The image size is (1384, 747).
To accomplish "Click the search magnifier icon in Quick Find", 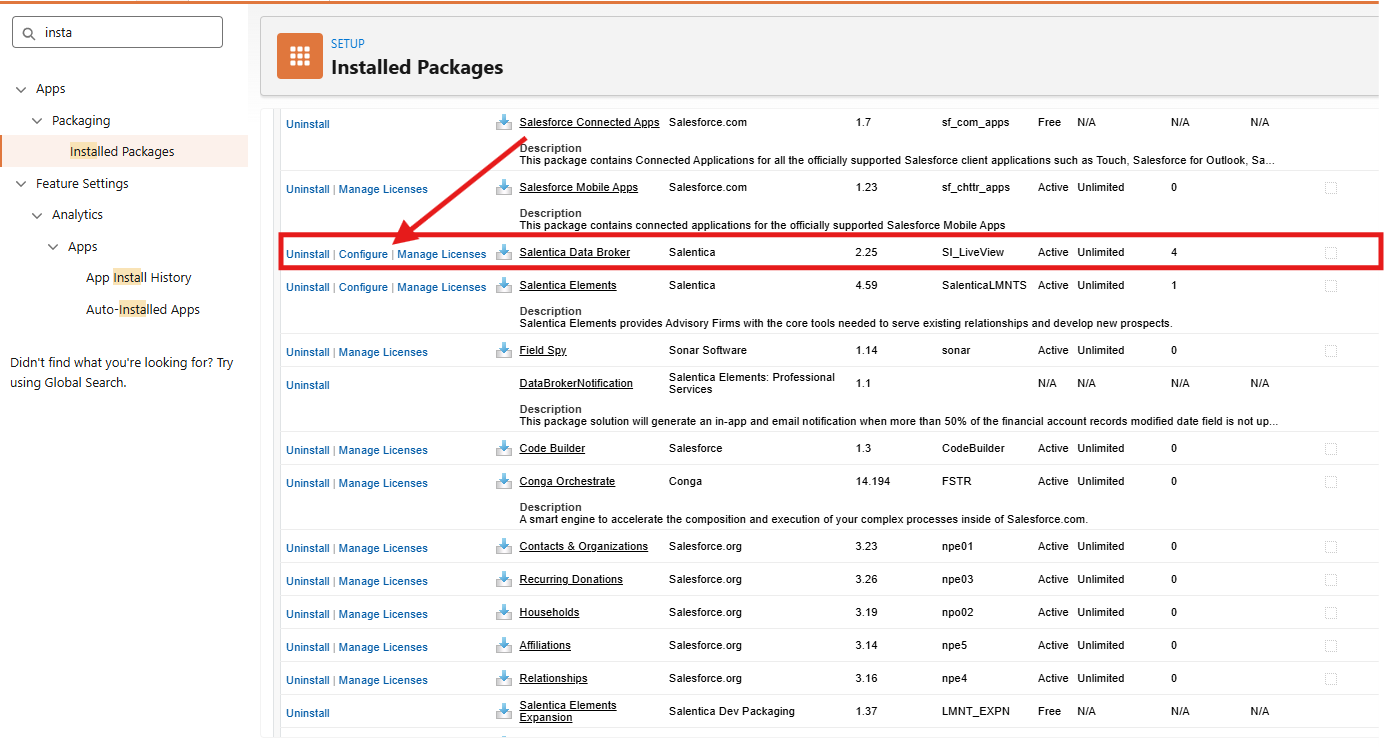I will point(29,33).
